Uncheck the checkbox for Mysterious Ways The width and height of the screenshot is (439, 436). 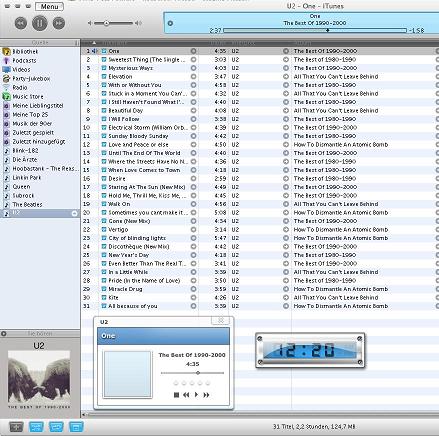pos(104,68)
